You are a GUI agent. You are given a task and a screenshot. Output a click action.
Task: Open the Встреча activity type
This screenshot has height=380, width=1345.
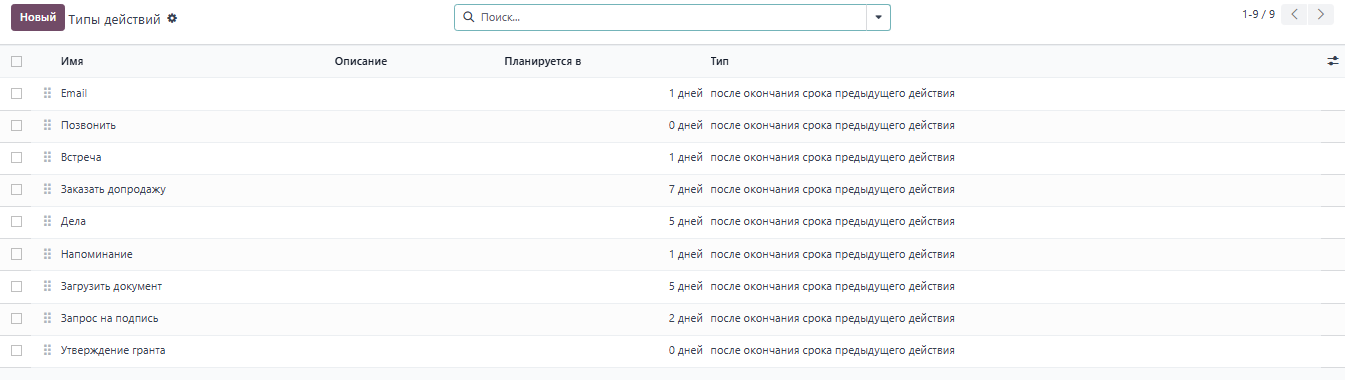coord(81,157)
